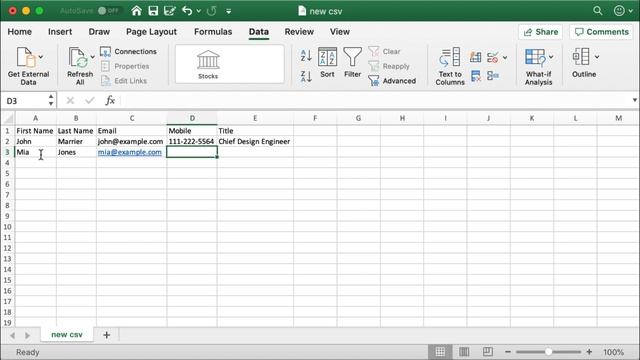
Task: Open the search magnifier in the title bar
Action: [x=598, y=11]
